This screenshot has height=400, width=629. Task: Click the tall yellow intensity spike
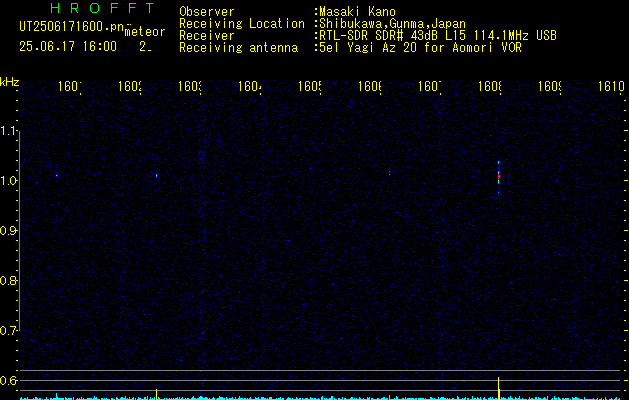pyautogui.click(x=499, y=388)
